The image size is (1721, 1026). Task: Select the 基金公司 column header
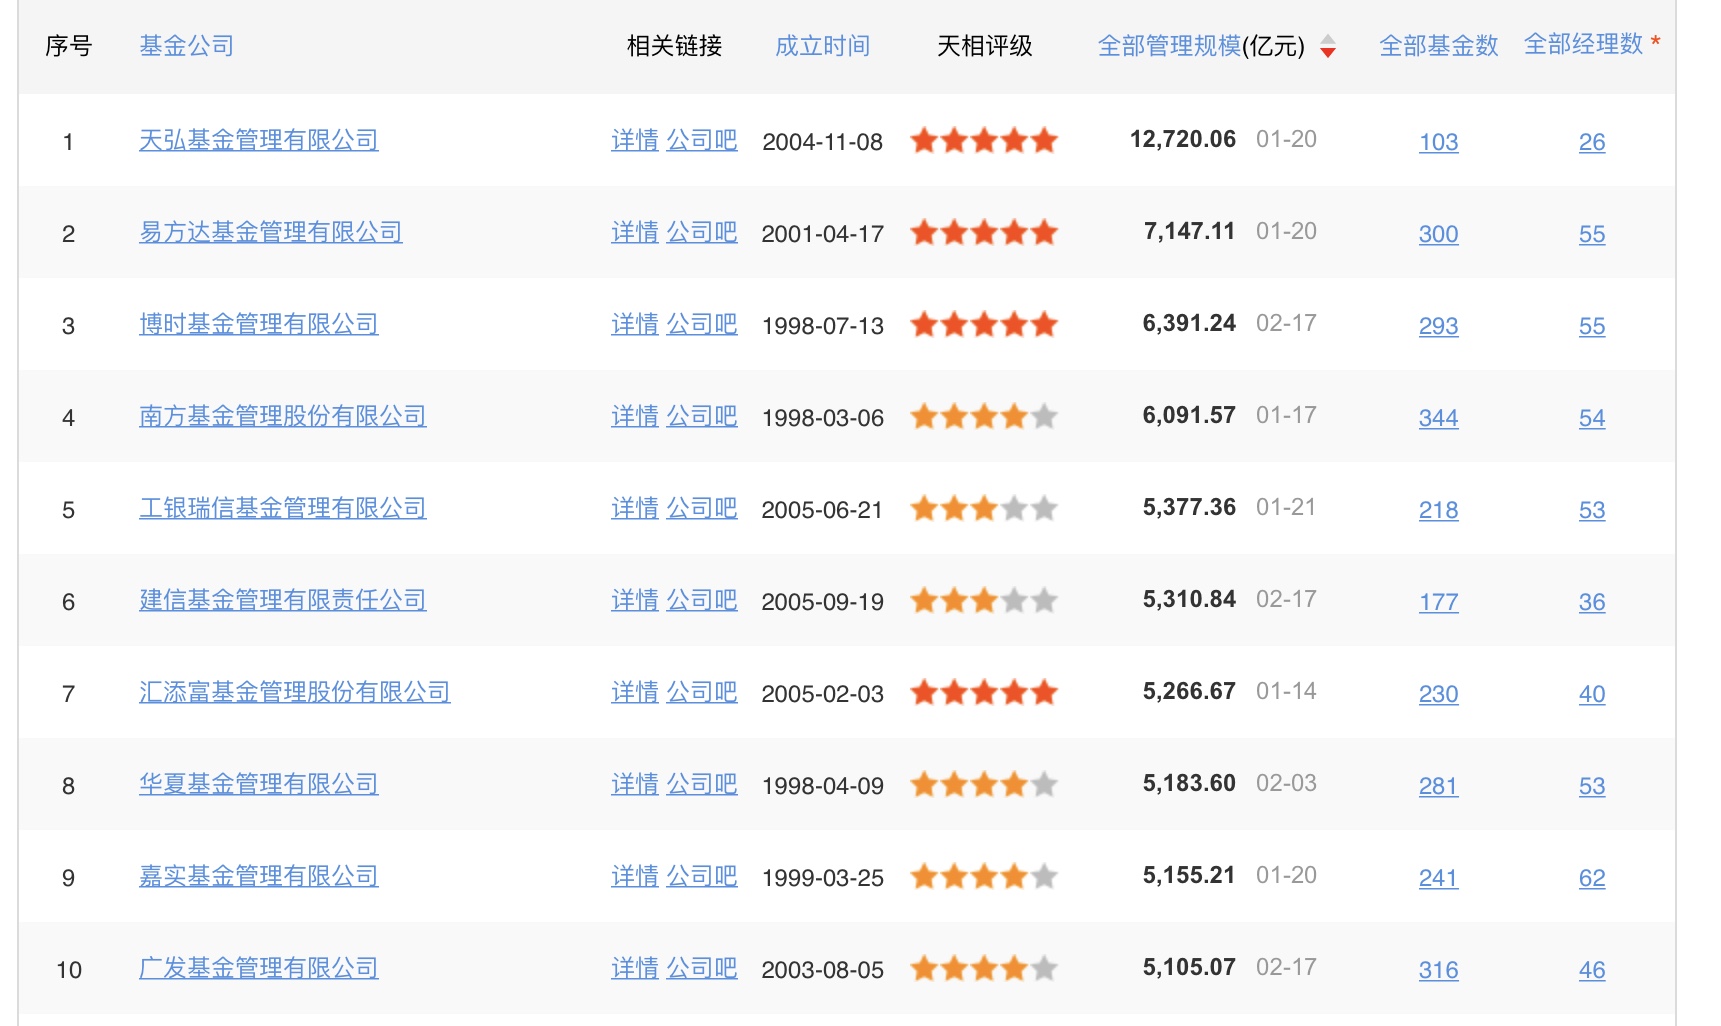click(x=184, y=45)
